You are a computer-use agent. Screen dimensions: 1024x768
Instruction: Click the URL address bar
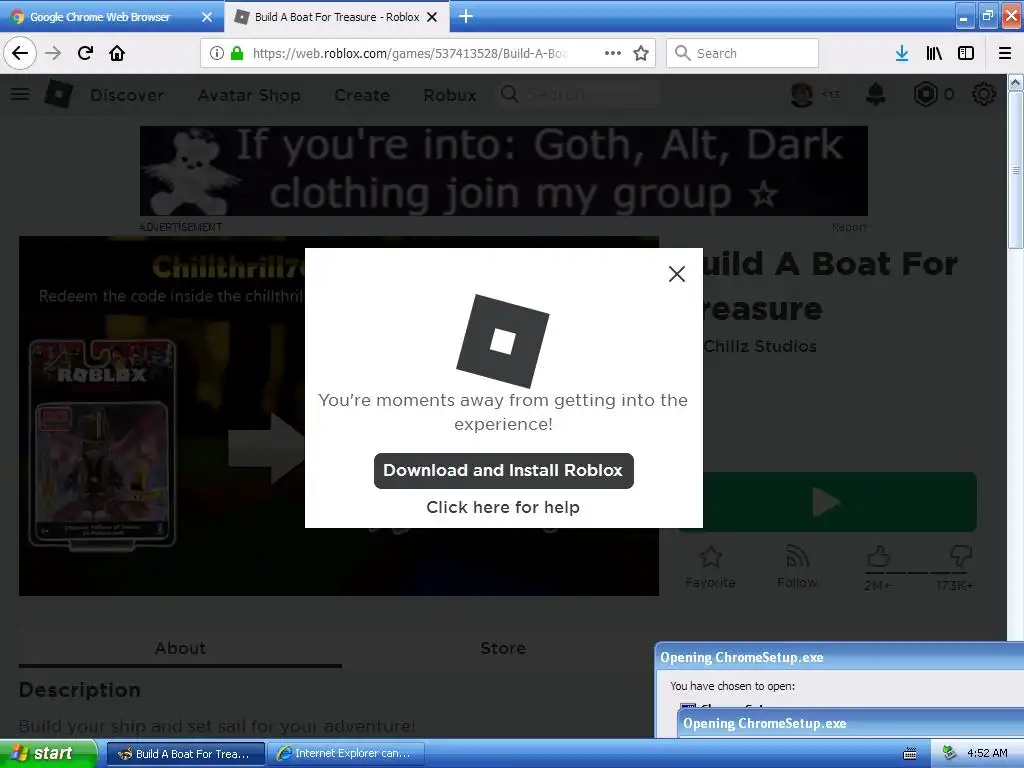pos(409,53)
